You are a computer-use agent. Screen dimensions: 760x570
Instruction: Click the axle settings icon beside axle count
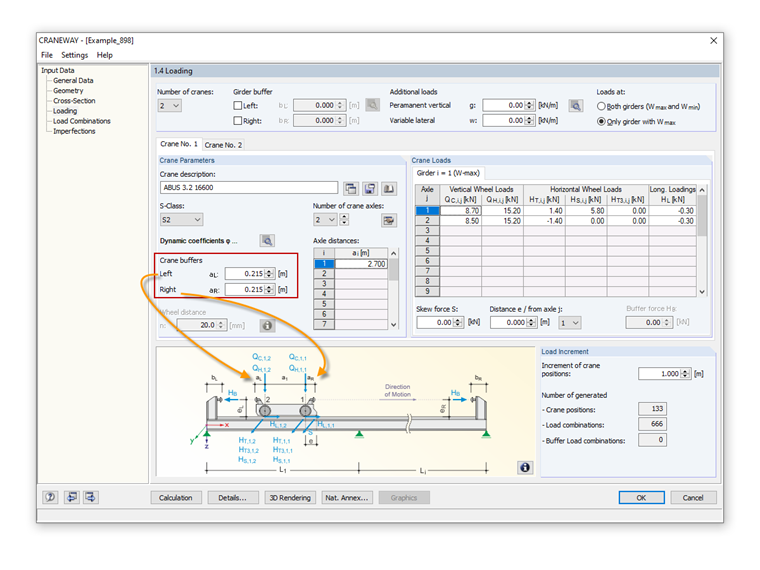point(389,219)
